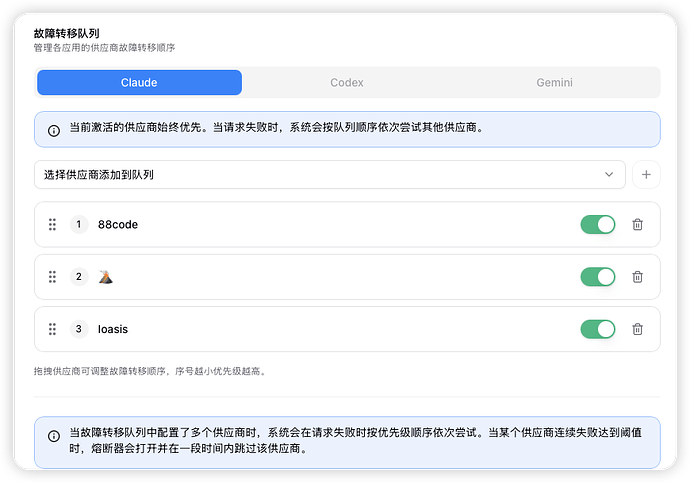Screen dimensions: 690x483
Task: Turn off the loasis provider toggle
Action: coord(598,329)
